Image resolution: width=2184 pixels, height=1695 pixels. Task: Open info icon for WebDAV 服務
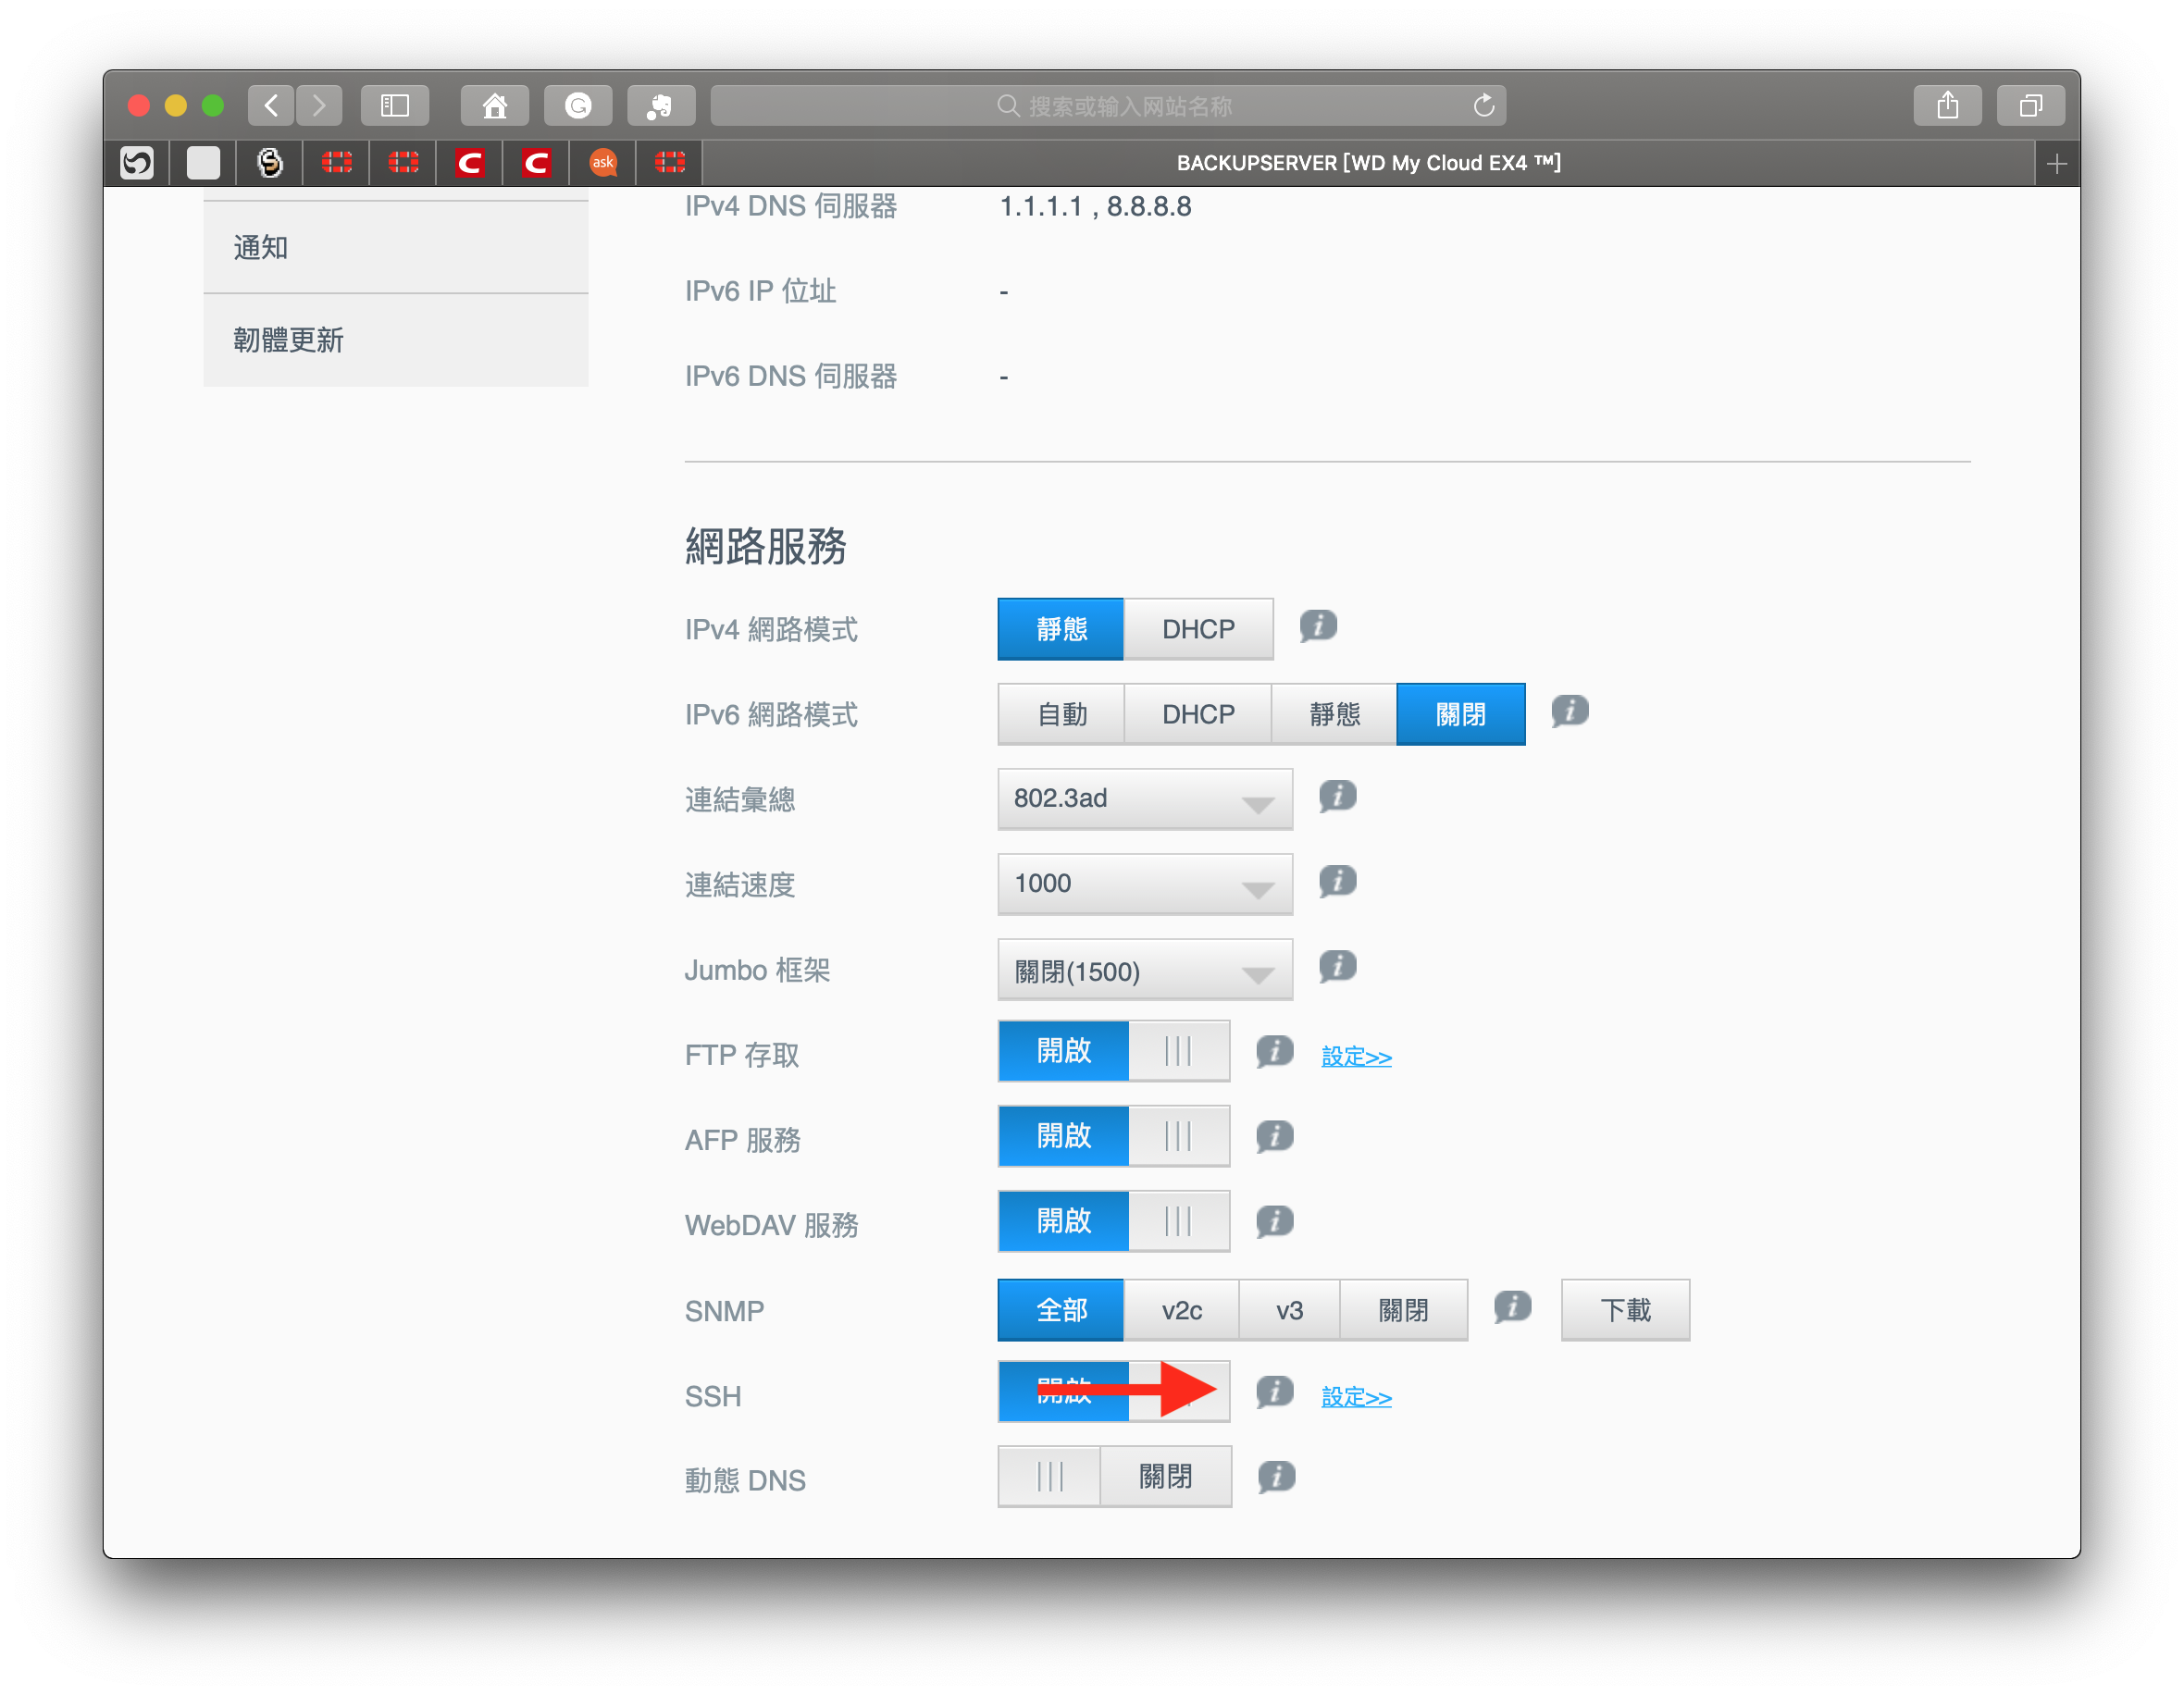click(x=1274, y=1222)
